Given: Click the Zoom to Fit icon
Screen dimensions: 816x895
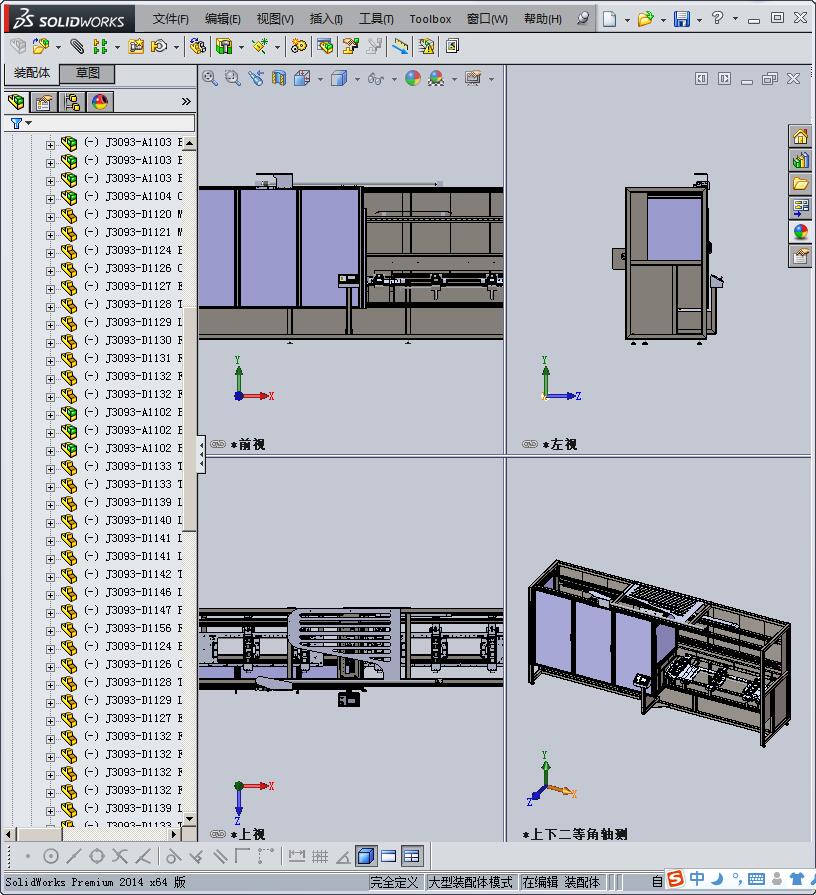Looking at the screenshot, I should tap(210, 78).
